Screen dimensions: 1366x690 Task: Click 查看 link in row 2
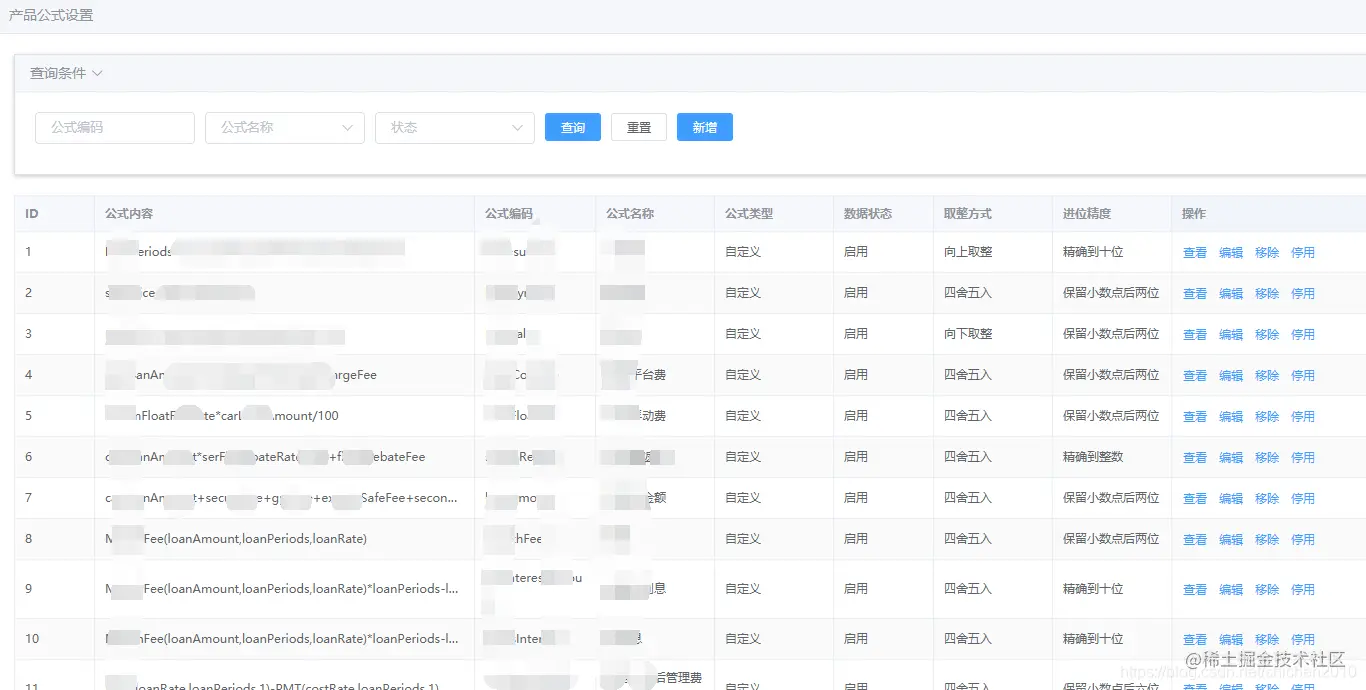tap(1195, 294)
